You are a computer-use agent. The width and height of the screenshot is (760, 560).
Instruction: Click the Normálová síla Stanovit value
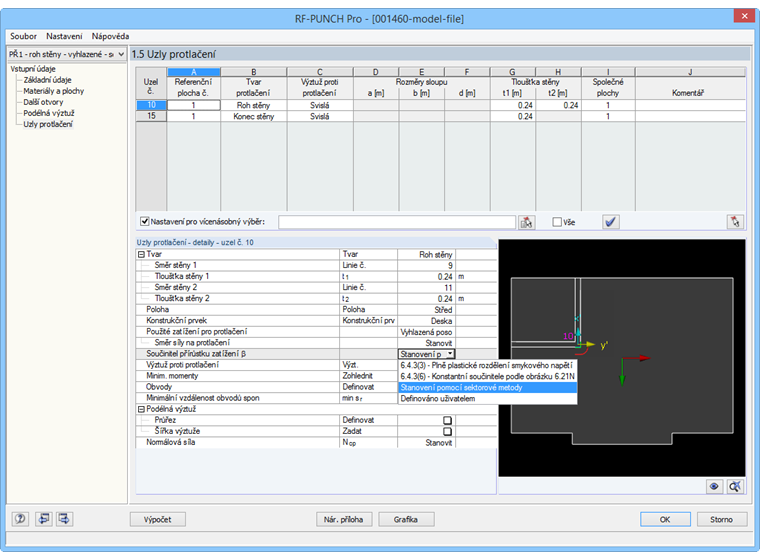point(427,443)
